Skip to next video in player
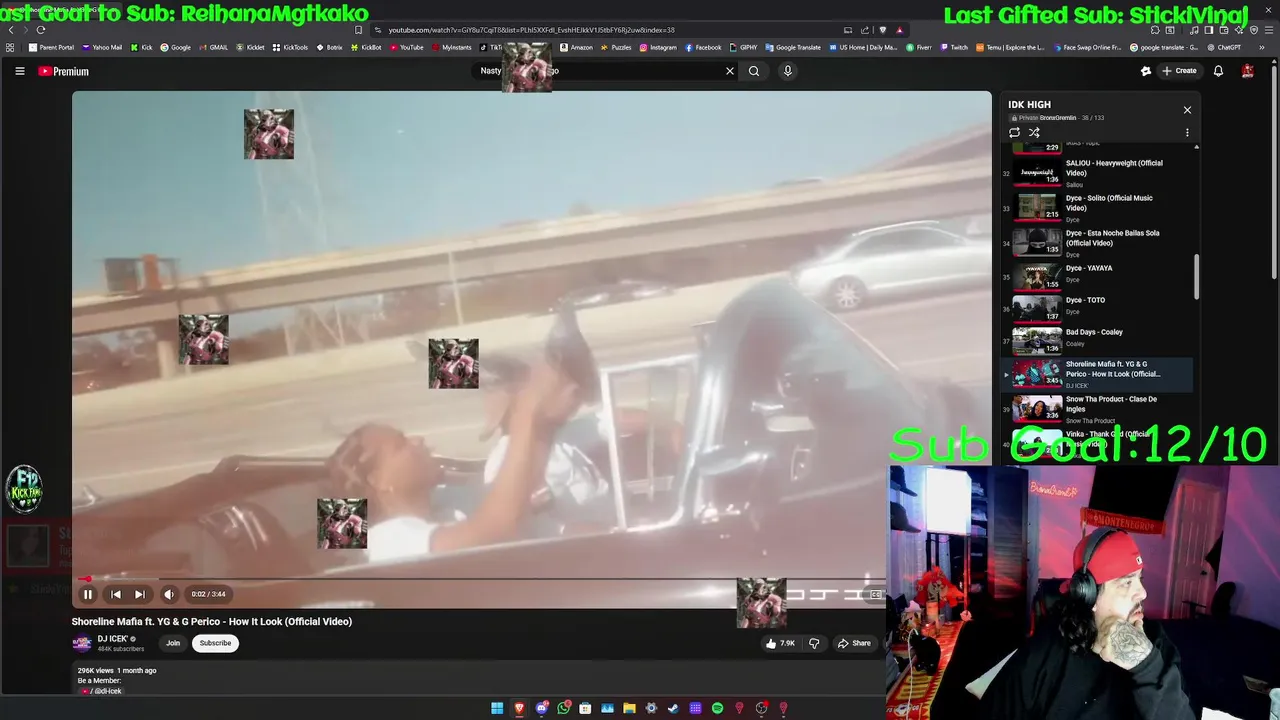Screen dimensions: 1280x720 140,594
